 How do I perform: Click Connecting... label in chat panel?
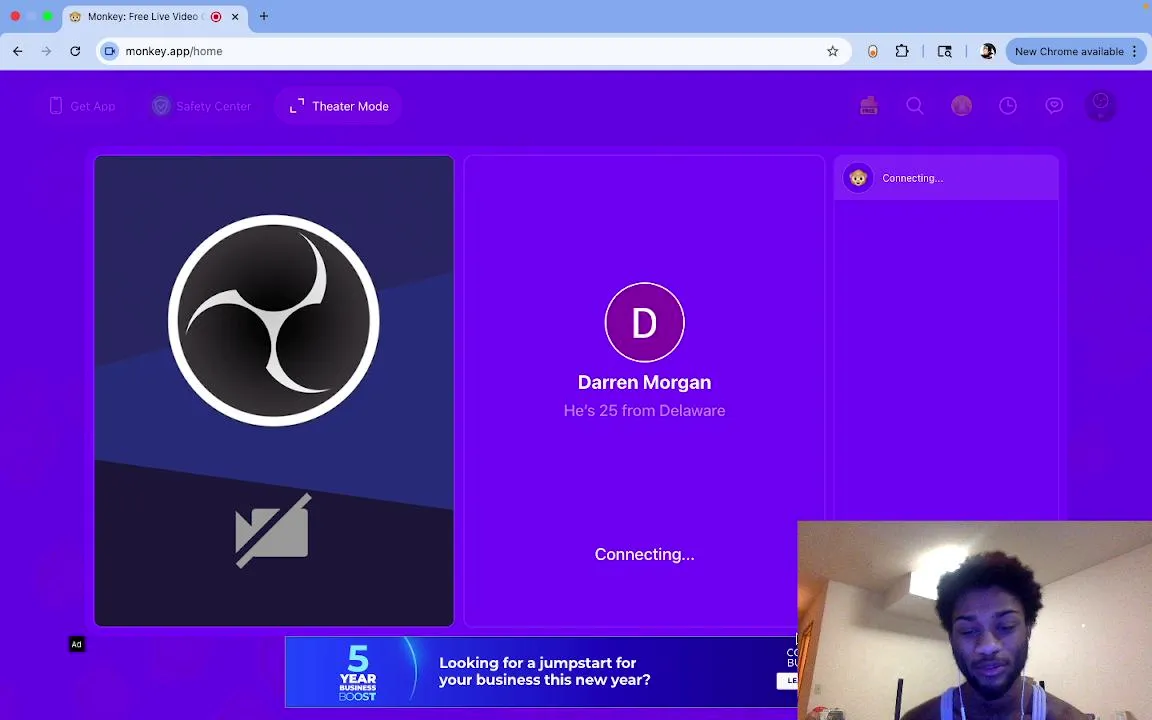point(912,178)
